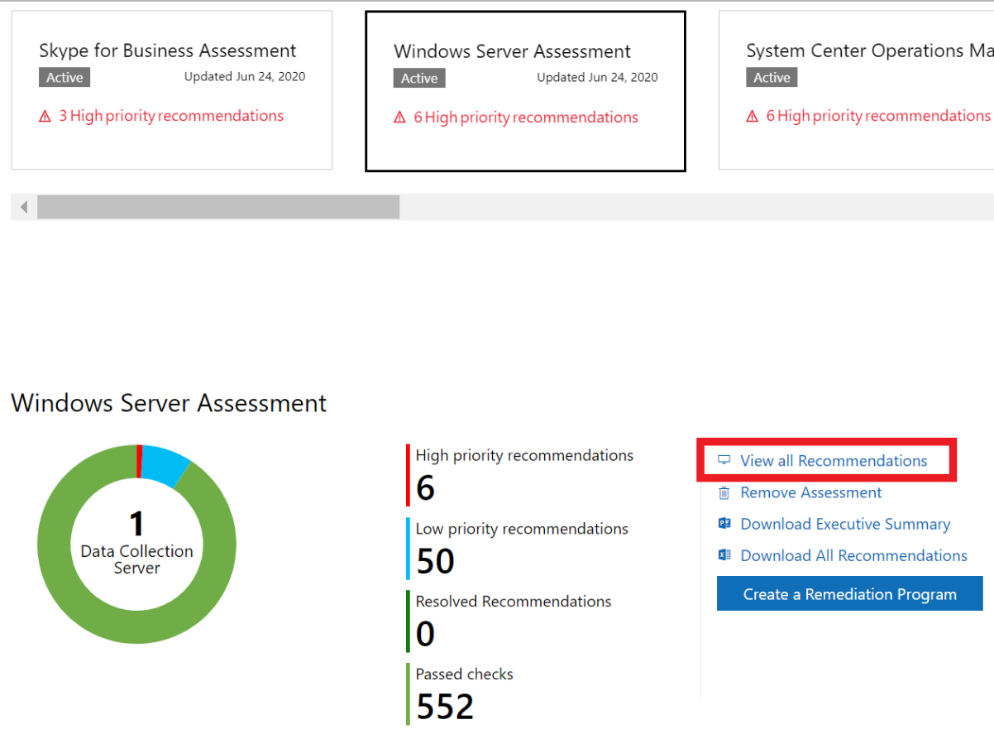The height and width of the screenshot is (734, 994).
Task: Click the blue segment of donut chart
Action: click(163, 465)
